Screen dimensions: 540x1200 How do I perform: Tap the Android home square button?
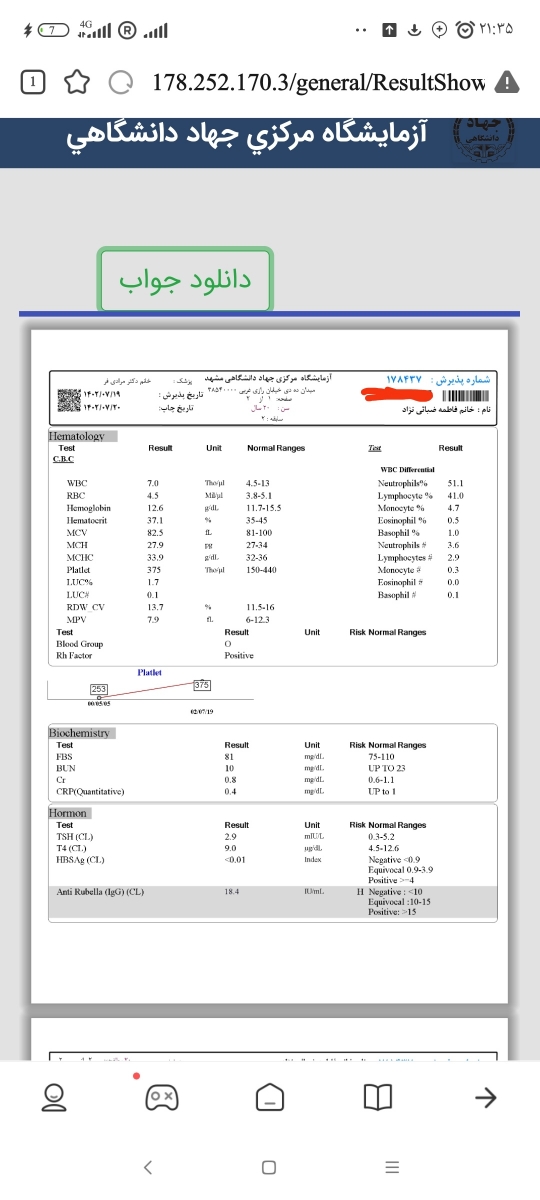pyautogui.click(x=269, y=1167)
